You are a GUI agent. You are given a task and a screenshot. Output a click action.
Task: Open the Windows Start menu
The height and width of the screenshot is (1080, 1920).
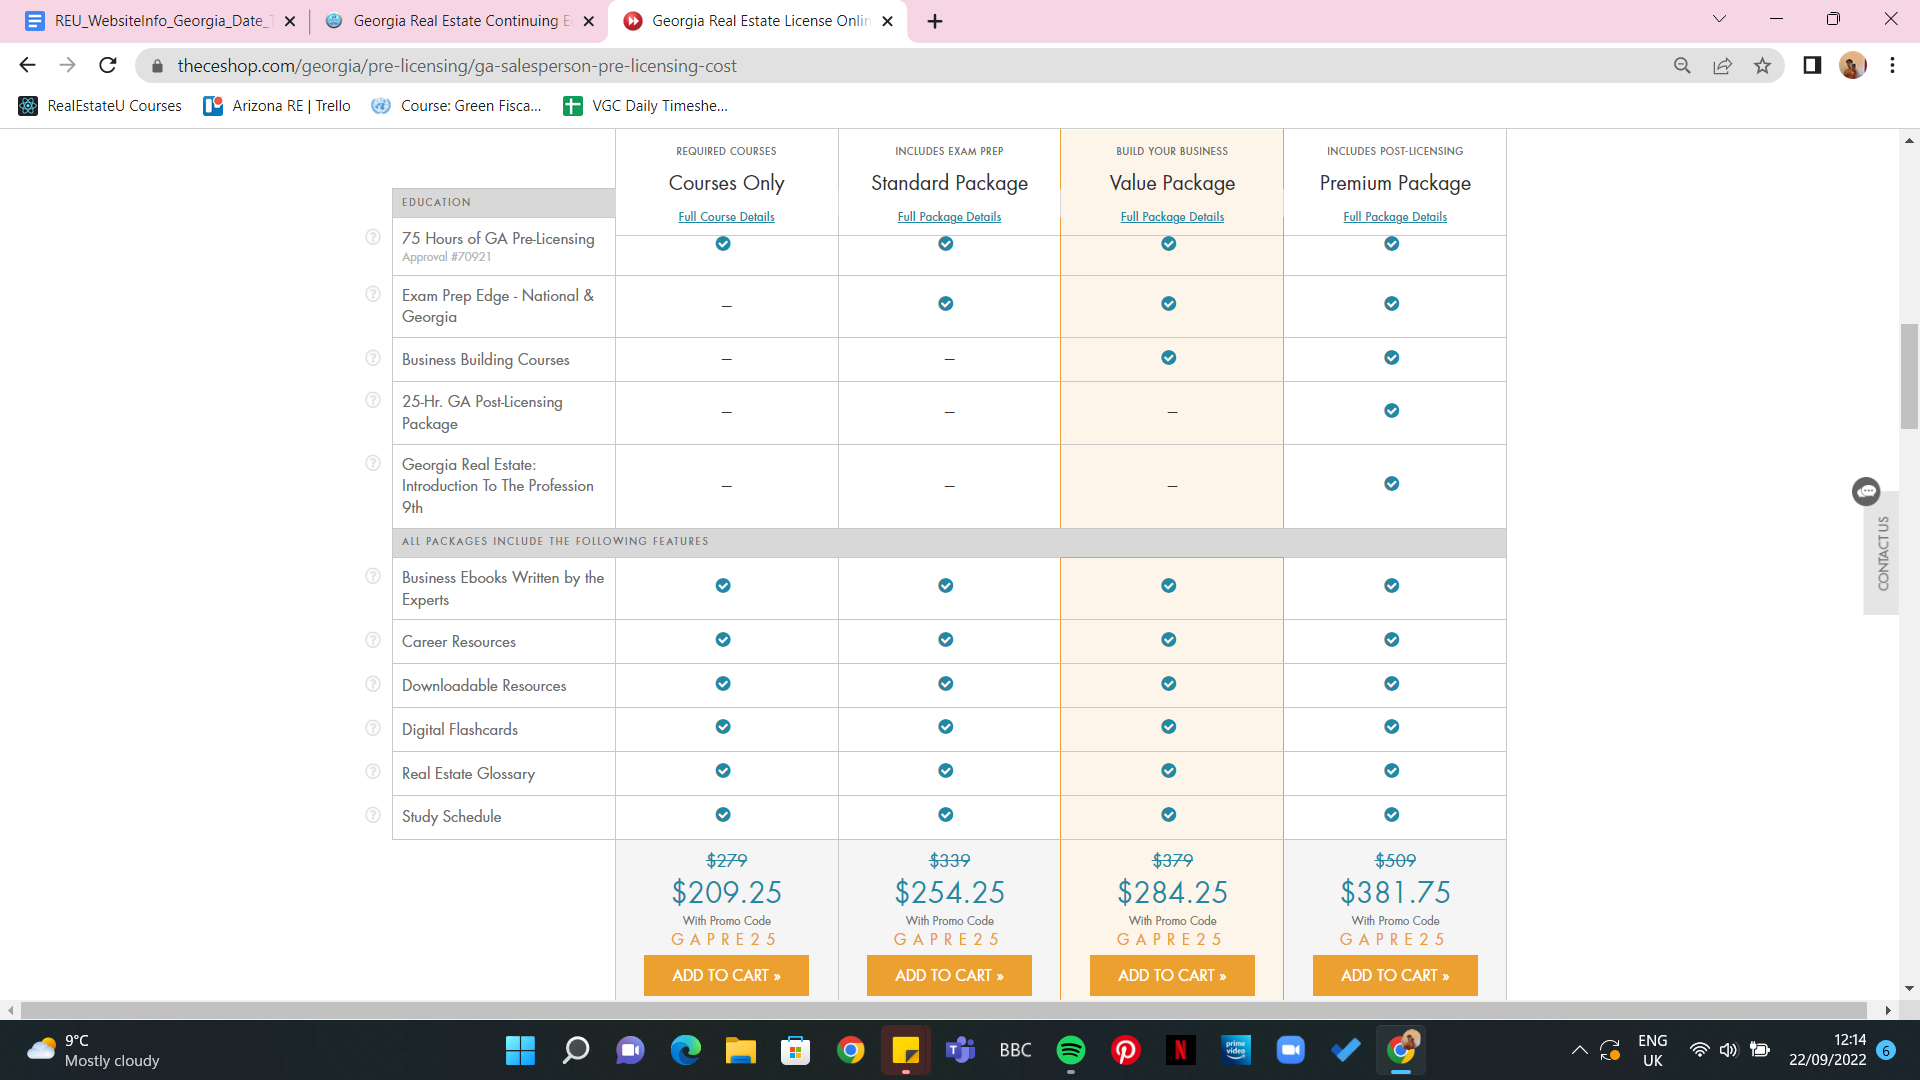click(520, 1050)
